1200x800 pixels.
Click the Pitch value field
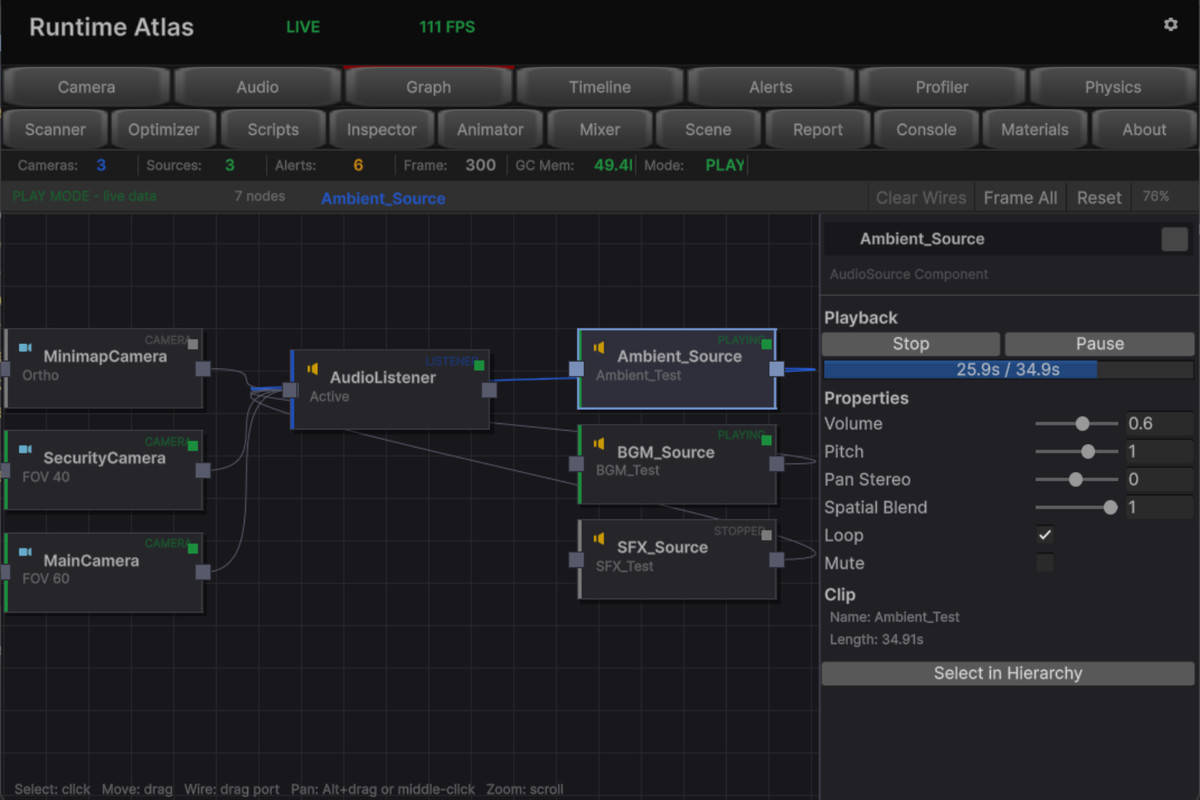pos(1159,452)
